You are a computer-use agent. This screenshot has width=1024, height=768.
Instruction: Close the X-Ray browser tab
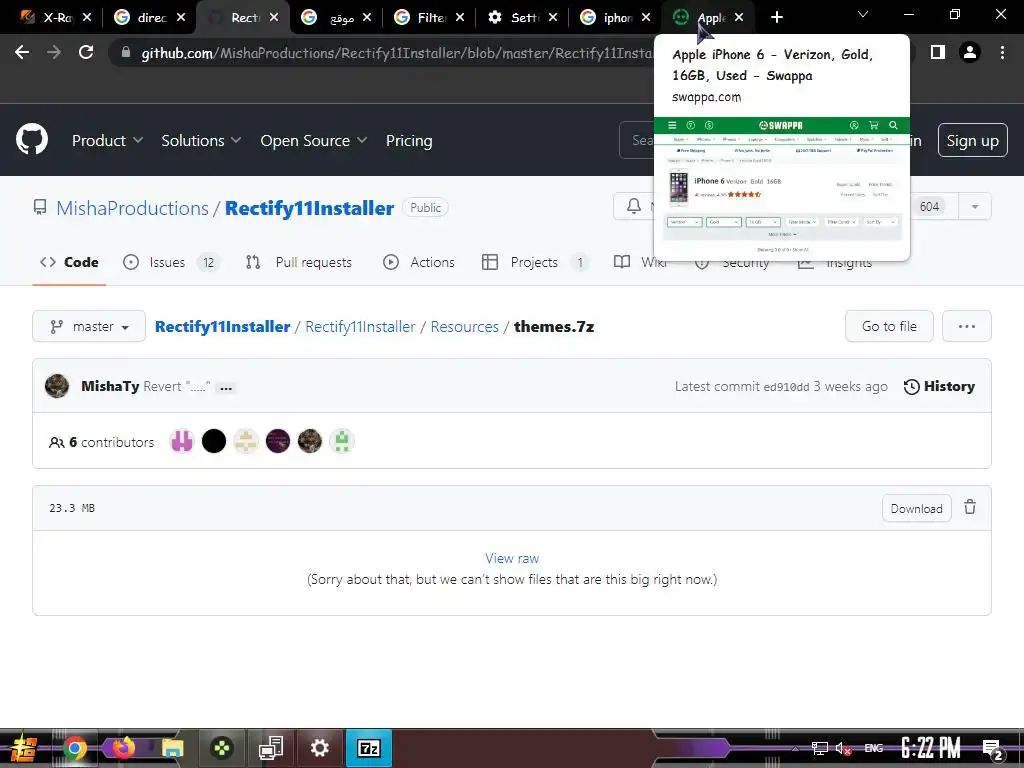pyautogui.click(x=88, y=17)
